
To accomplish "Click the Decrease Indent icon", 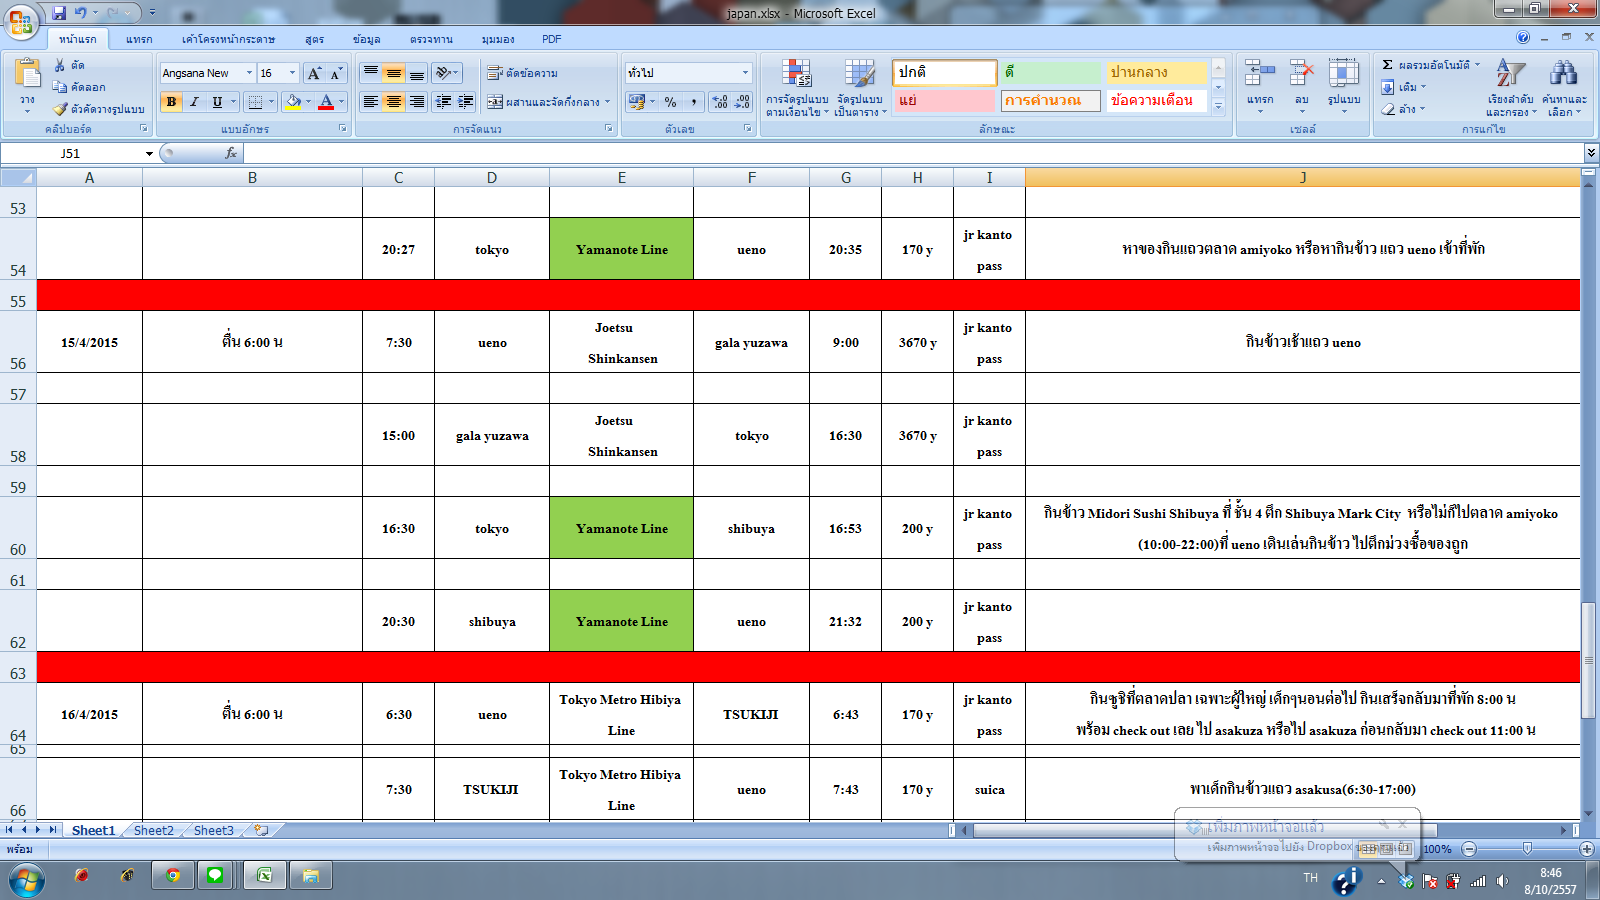I will pyautogui.click(x=443, y=102).
